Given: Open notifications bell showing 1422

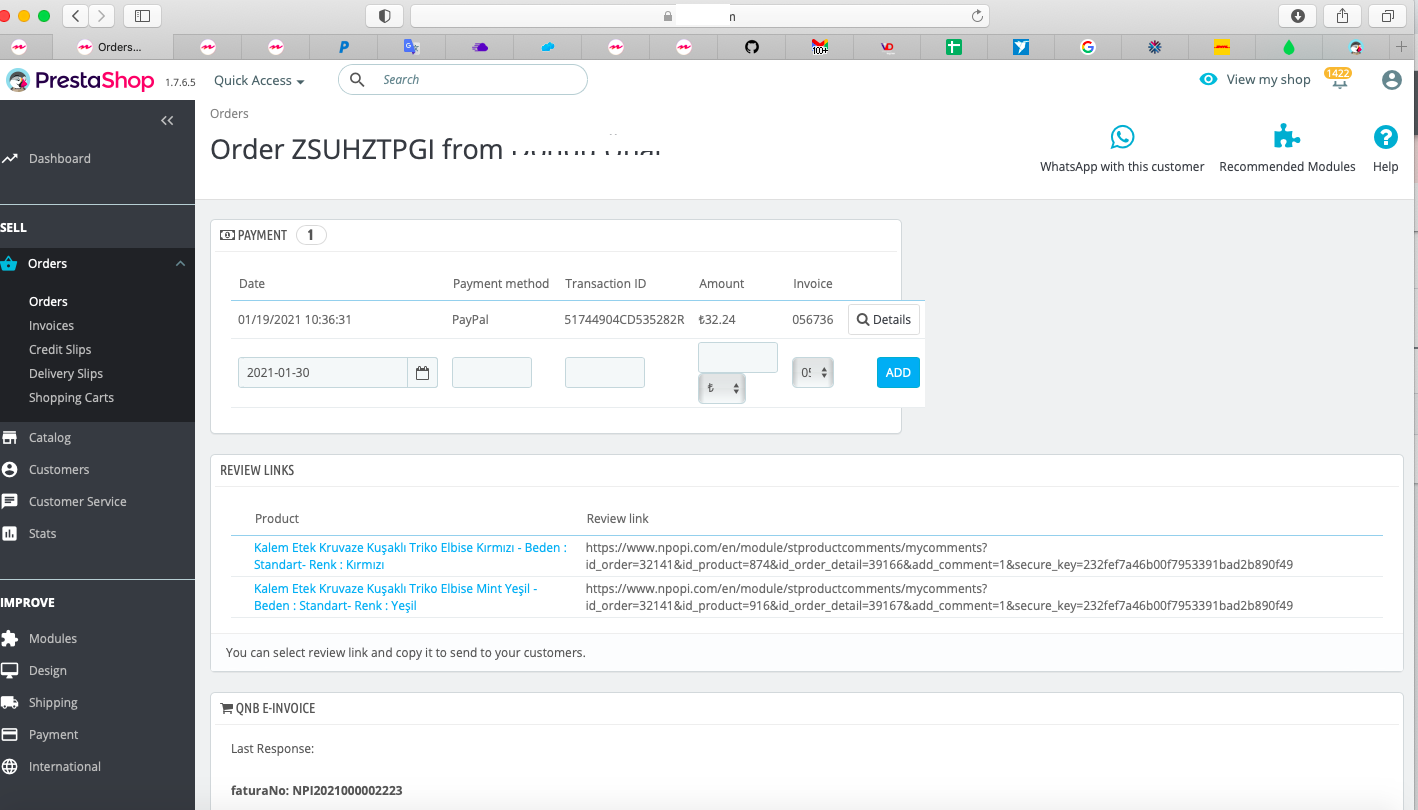Looking at the screenshot, I should point(1338,80).
